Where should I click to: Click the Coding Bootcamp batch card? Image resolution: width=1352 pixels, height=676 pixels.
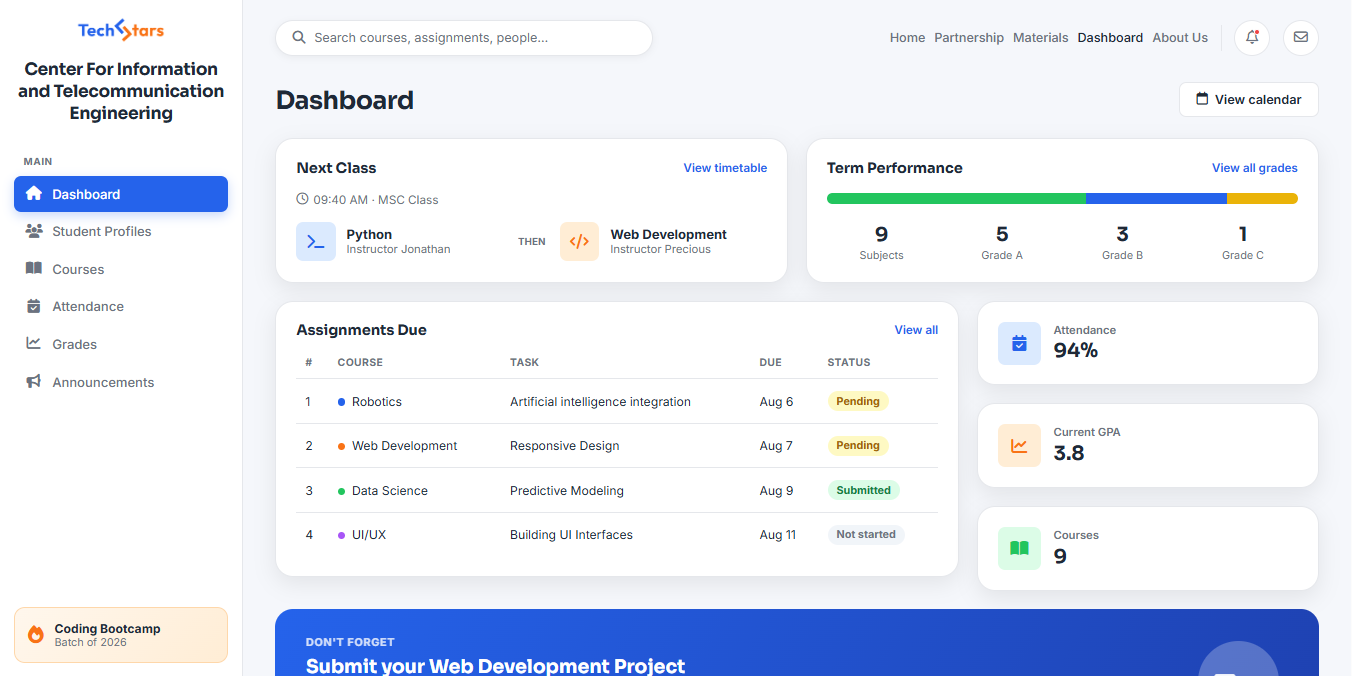tap(121, 635)
